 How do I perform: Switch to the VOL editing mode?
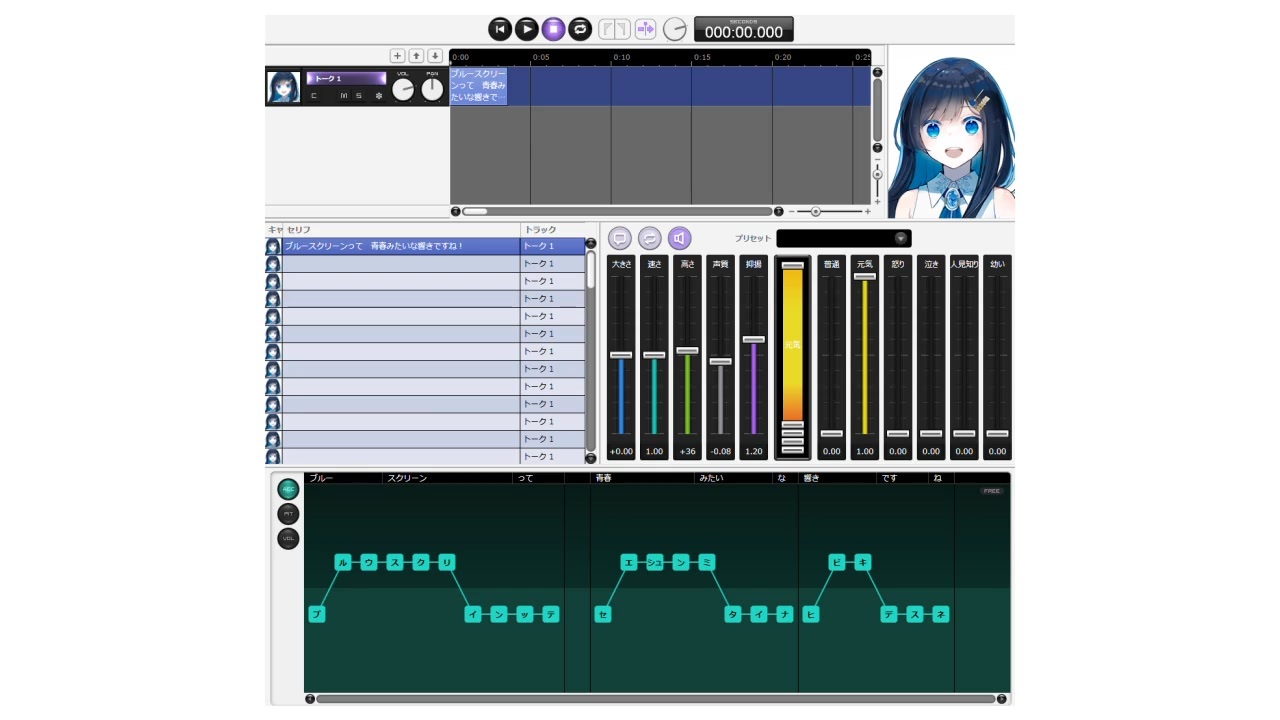[x=288, y=539]
